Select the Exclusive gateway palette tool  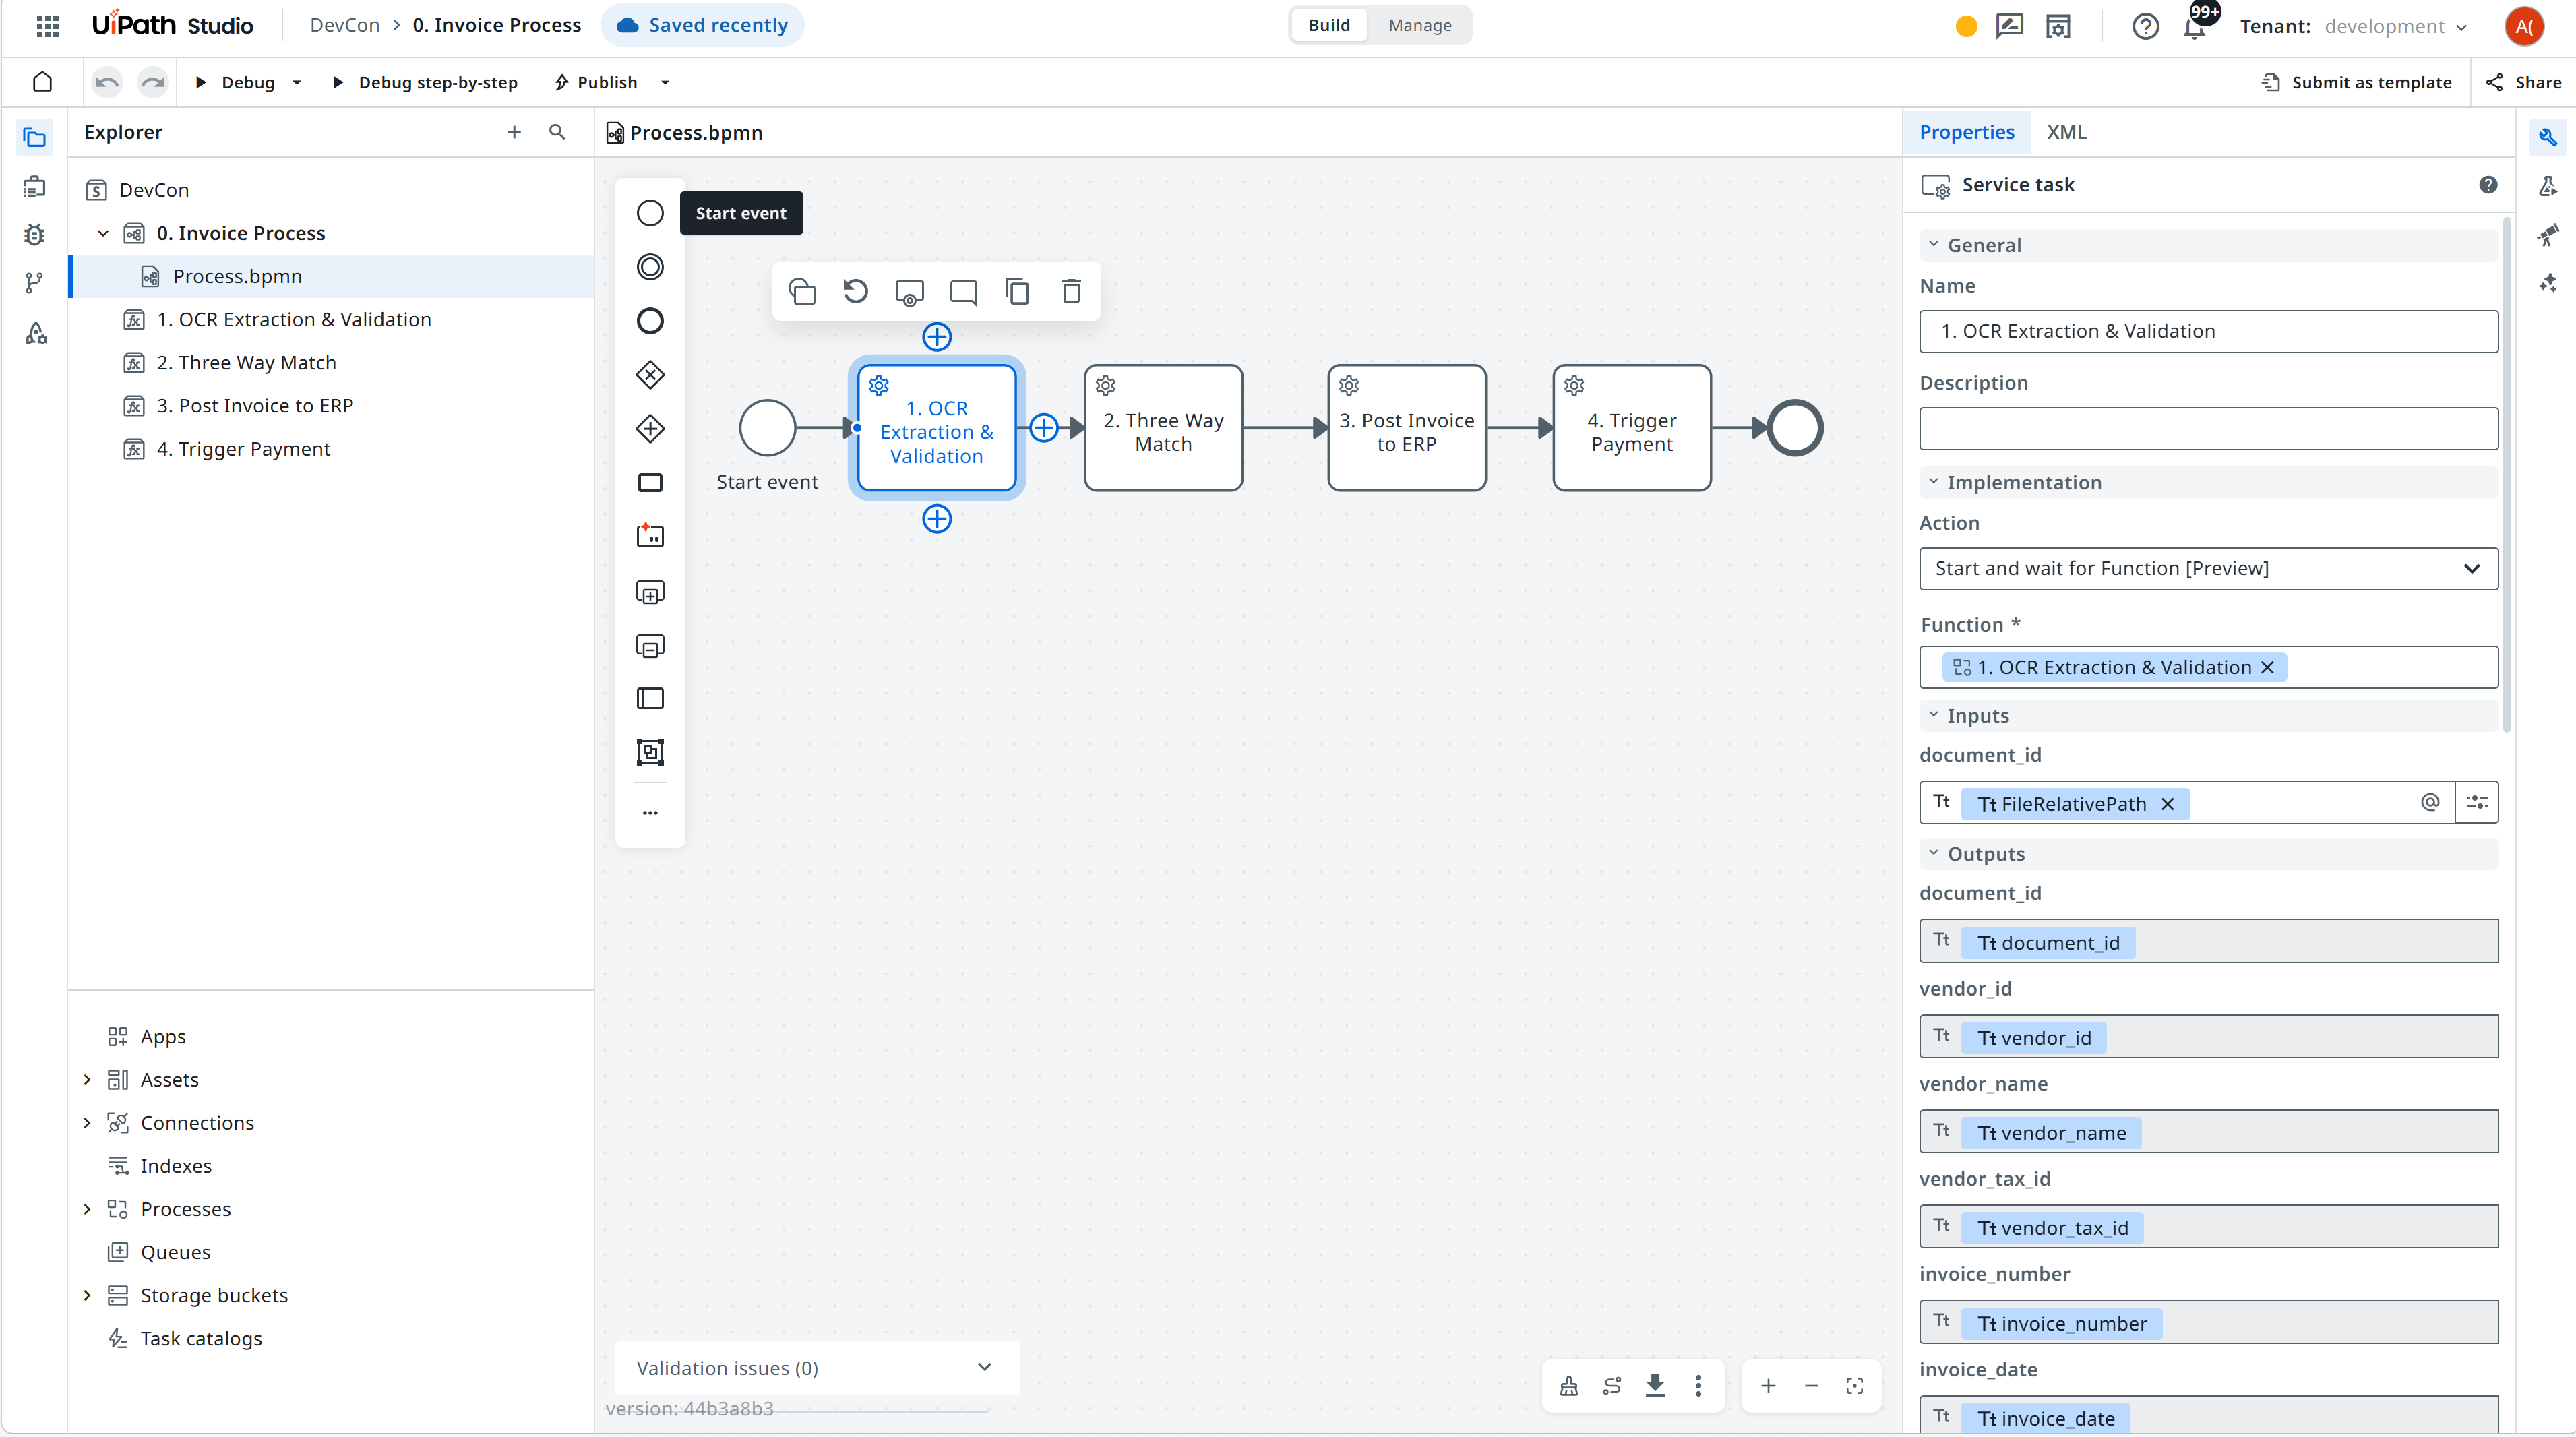(x=650, y=375)
